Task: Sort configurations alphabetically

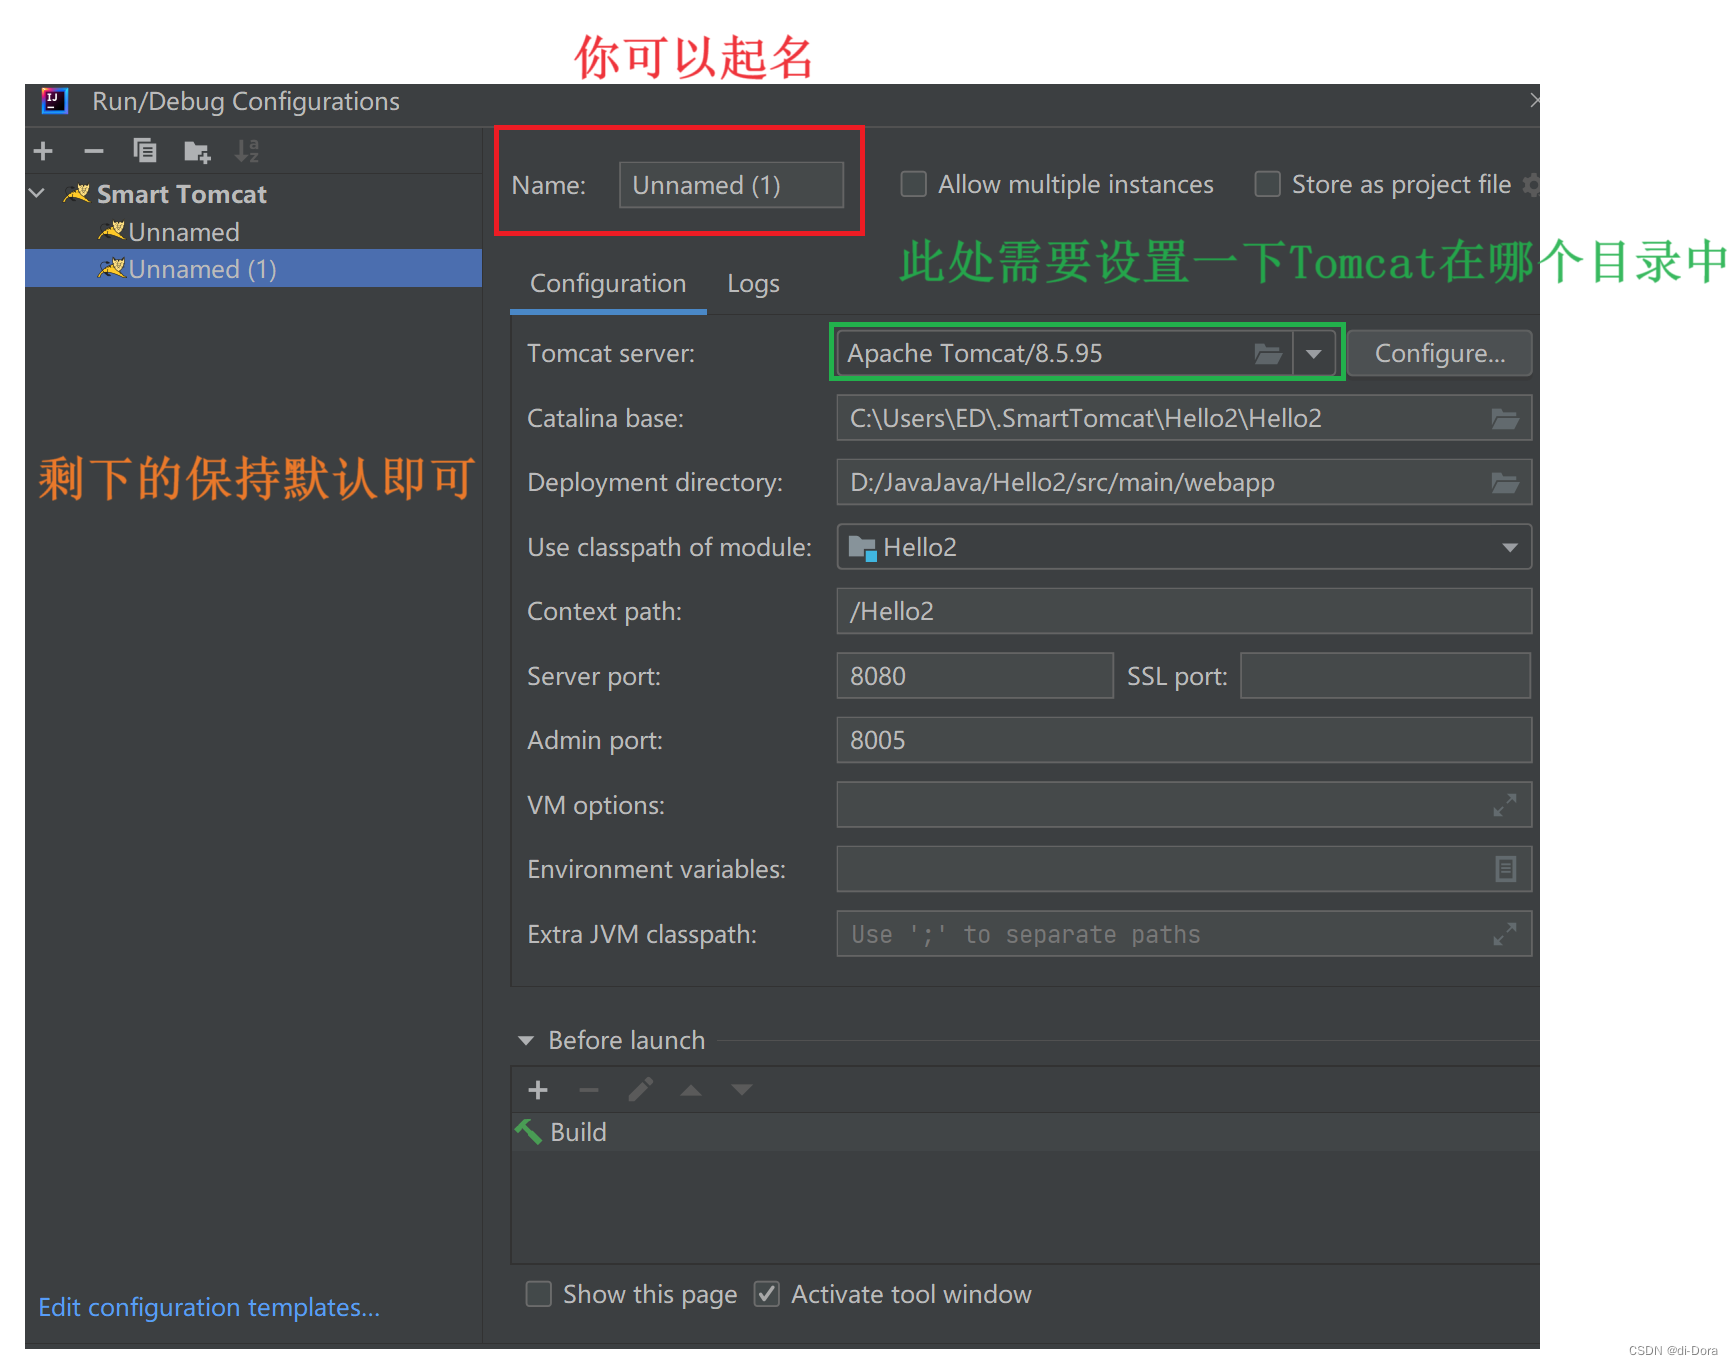Action: click(x=247, y=151)
